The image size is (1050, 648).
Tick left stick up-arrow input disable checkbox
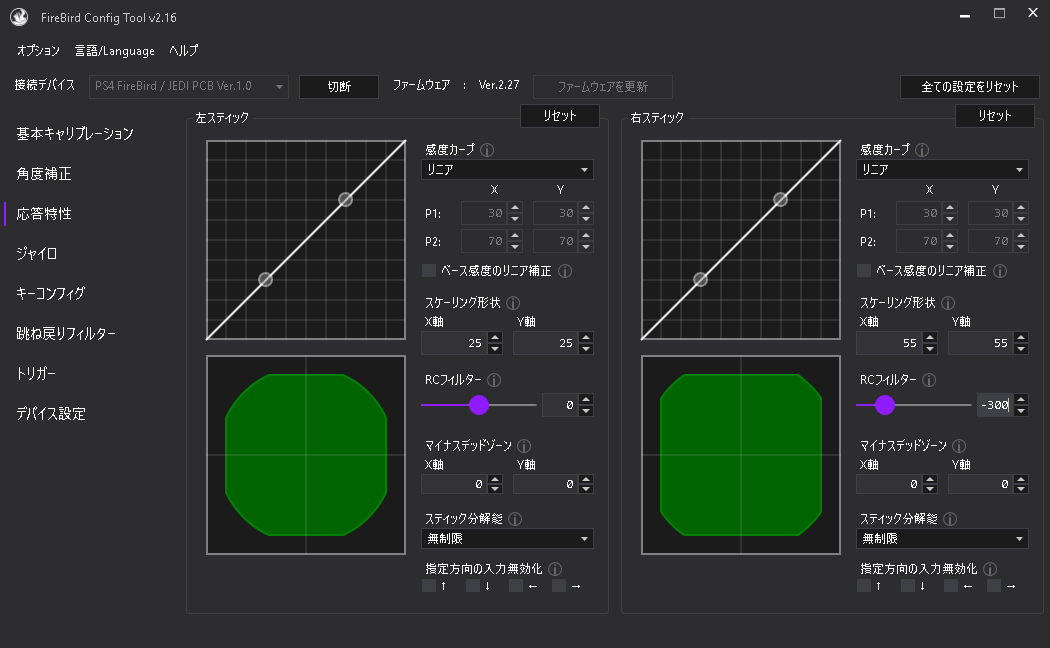pos(429,586)
